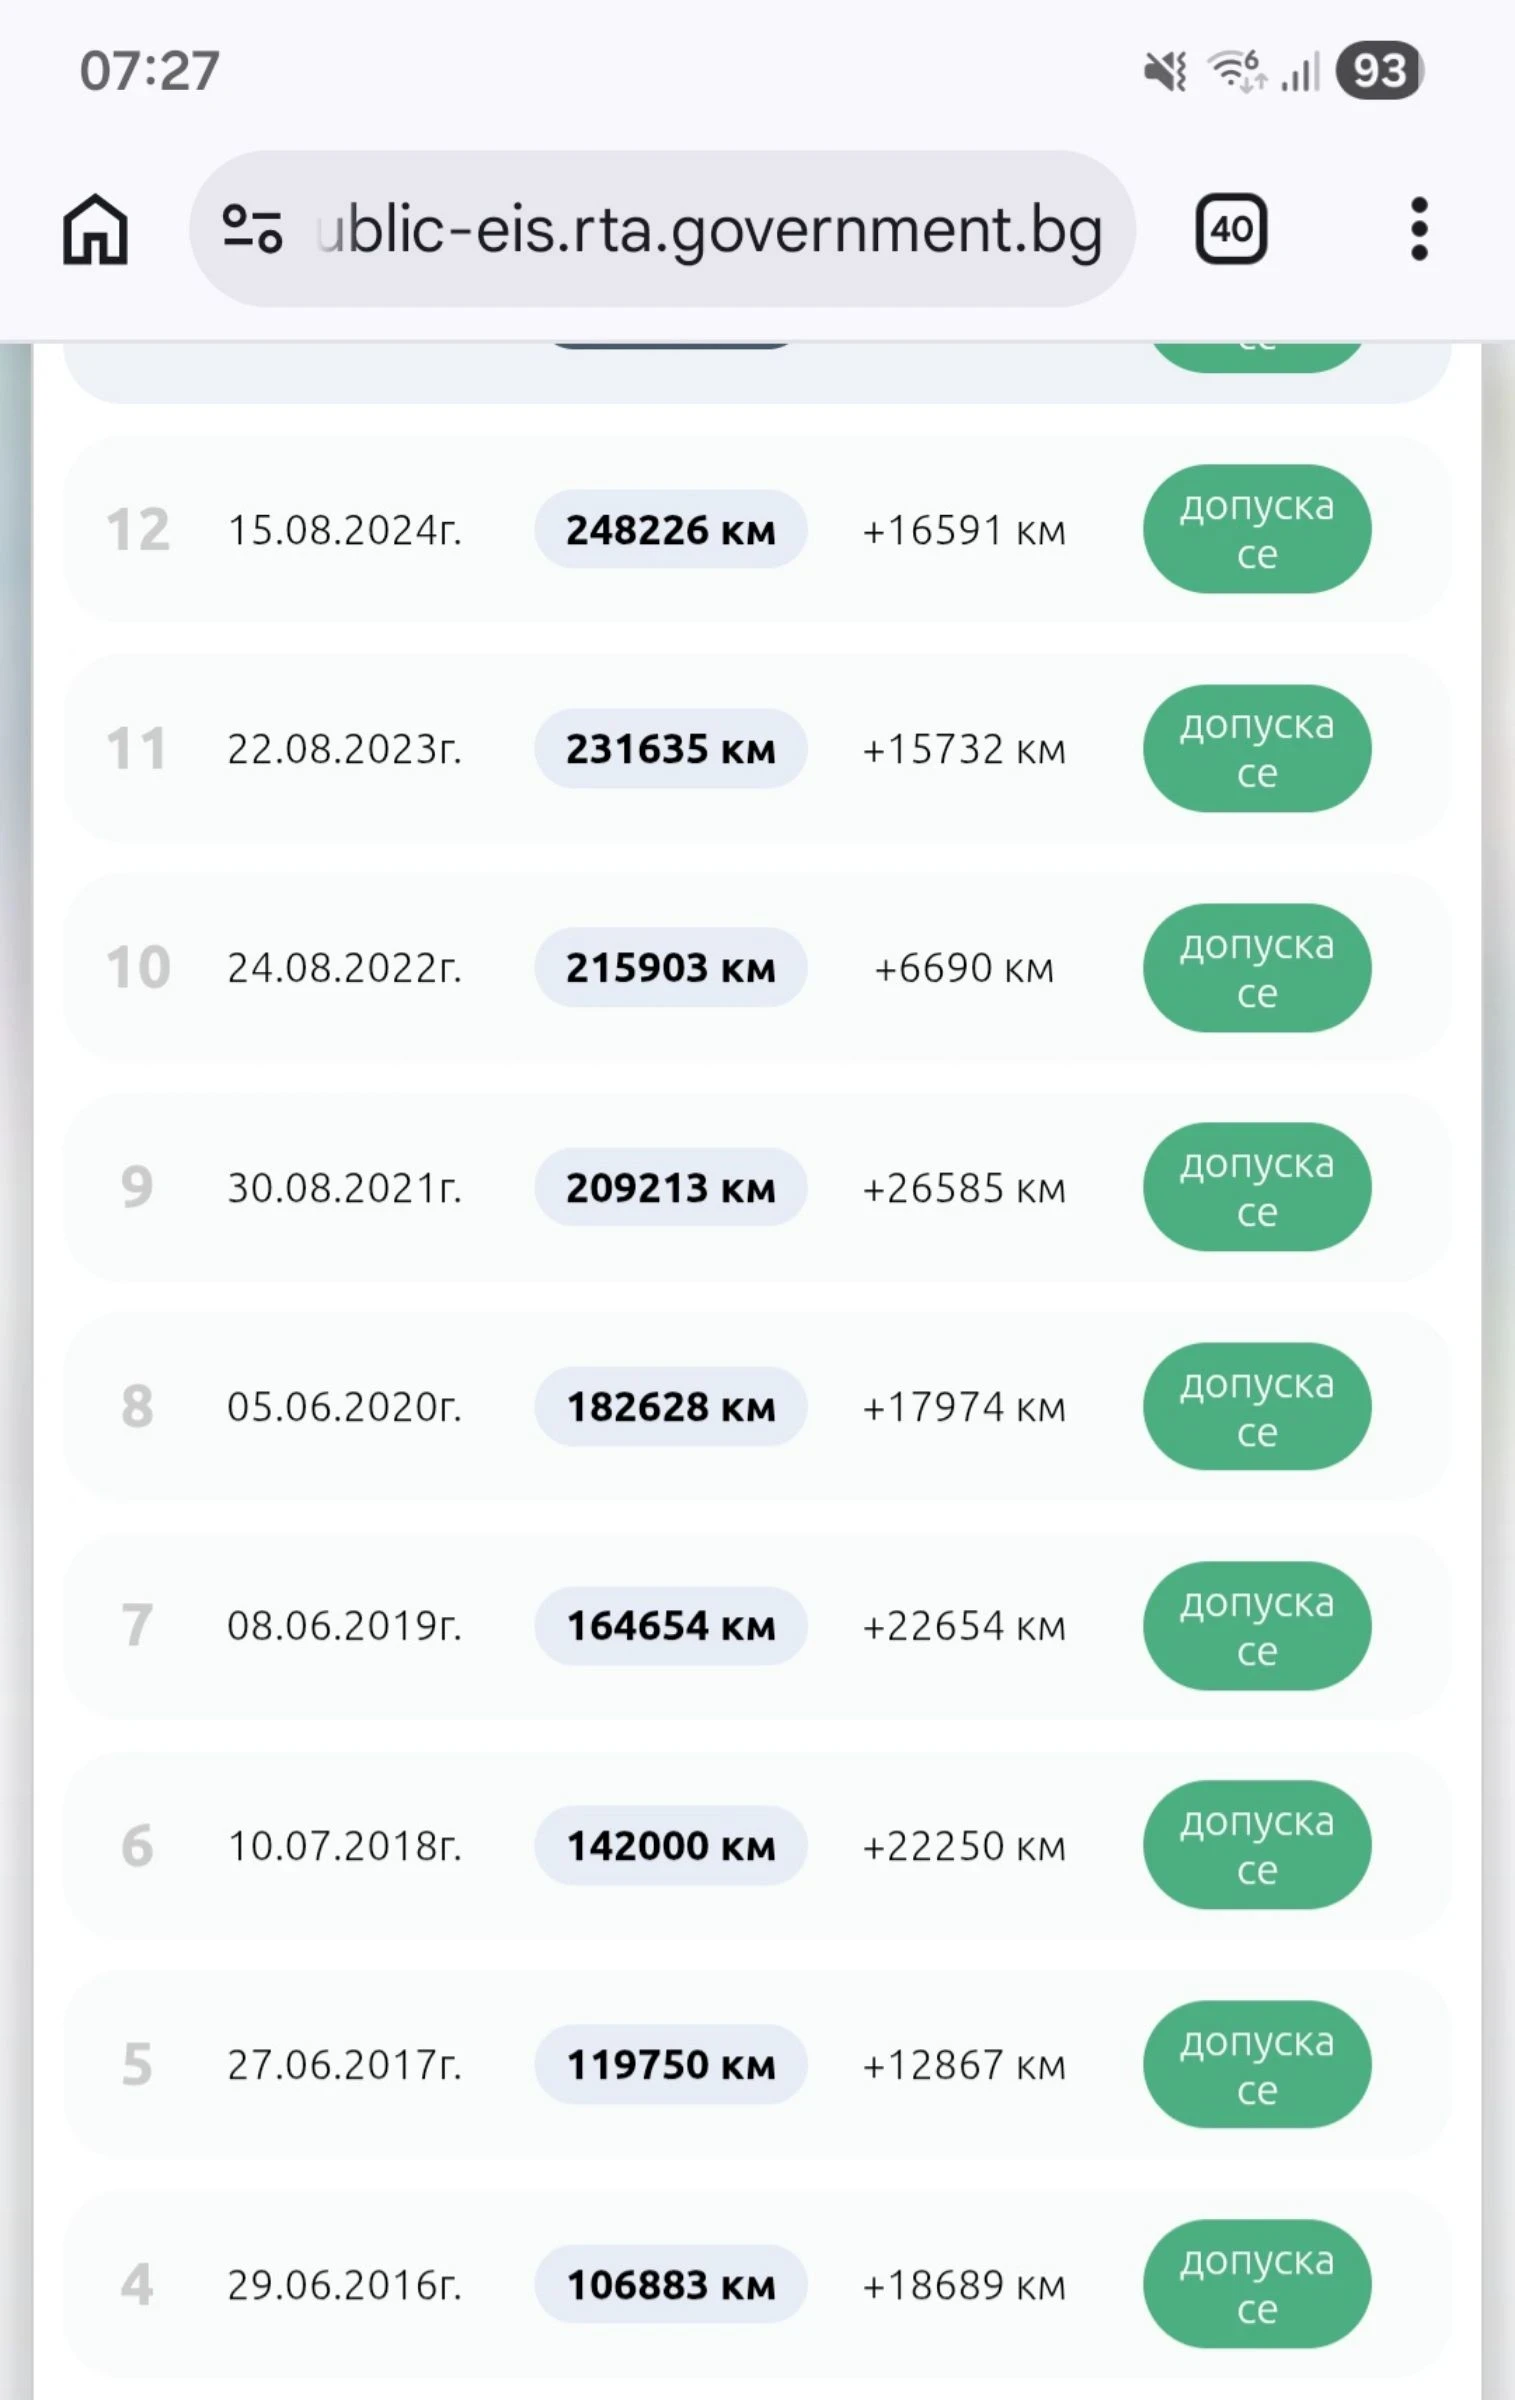Click the rta.government.bg address bar
The image size is (1515, 2400).
pyautogui.click(x=662, y=229)
